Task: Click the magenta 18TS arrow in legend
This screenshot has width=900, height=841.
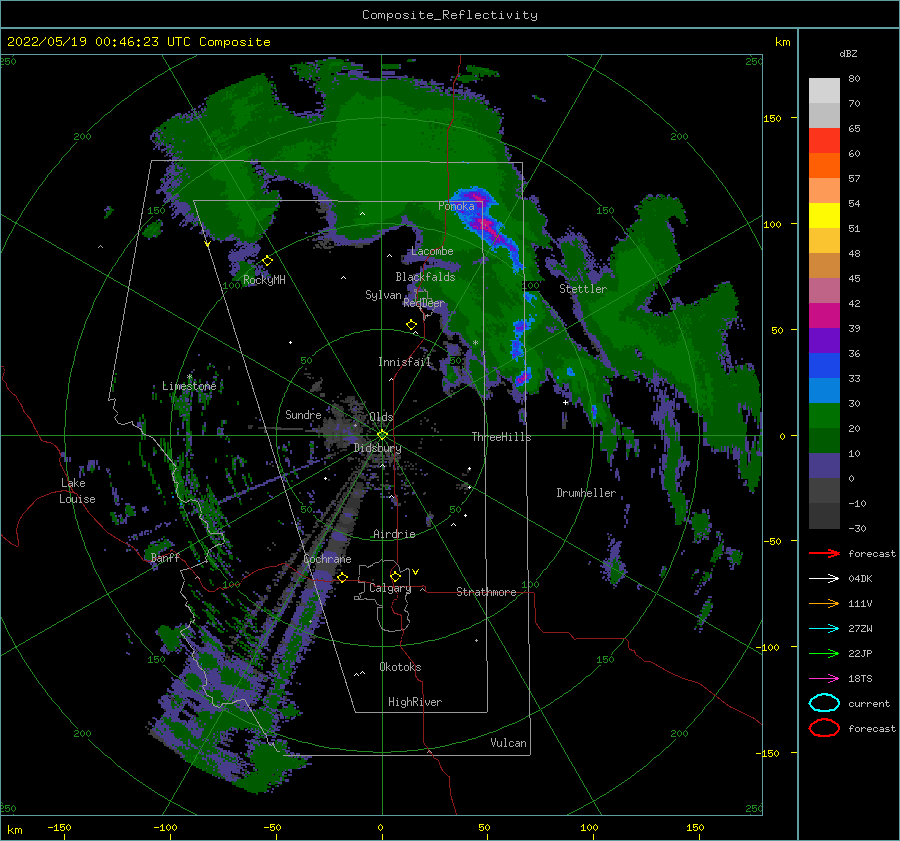Action: click(824, 679)
